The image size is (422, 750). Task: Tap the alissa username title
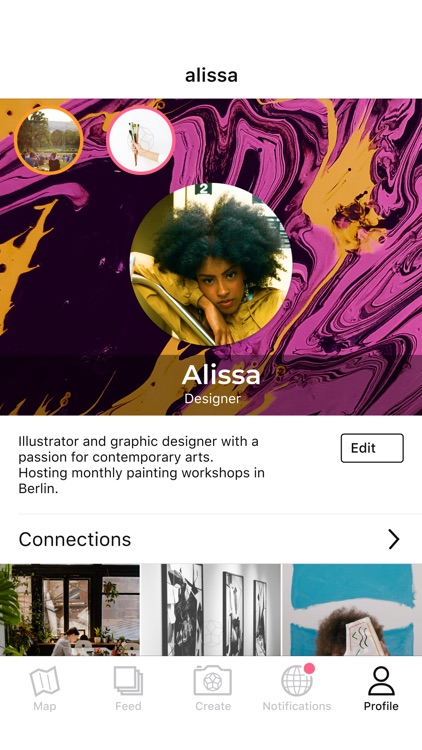tap(211, 75)
